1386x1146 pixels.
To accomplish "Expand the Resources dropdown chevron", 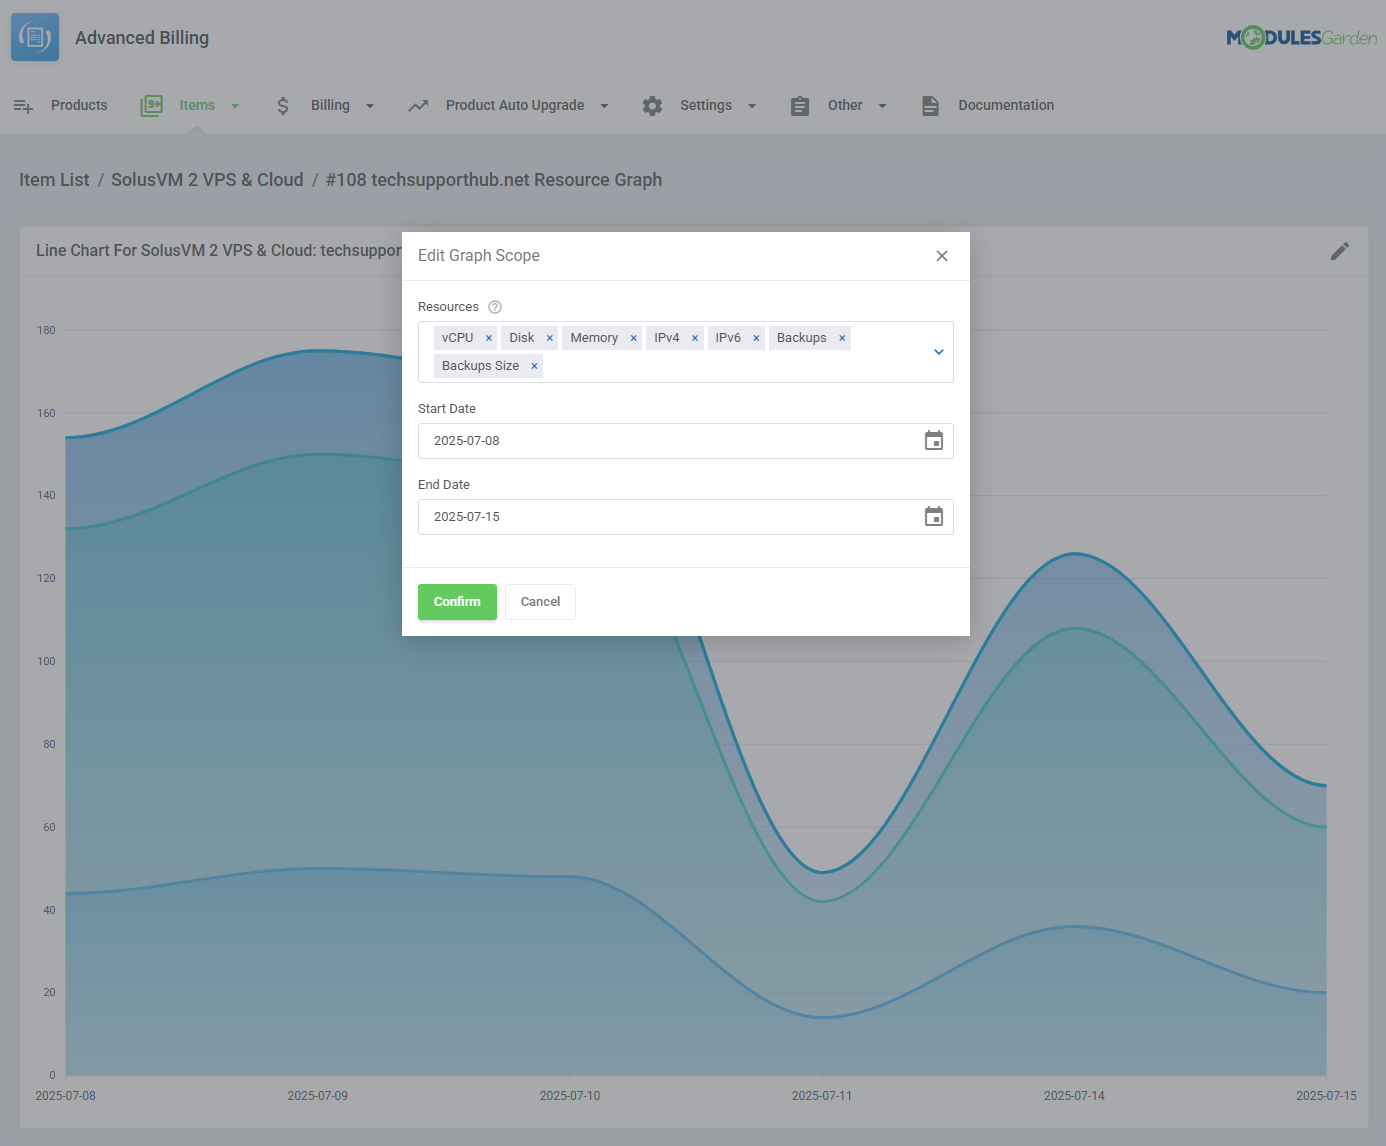I will pos(938,352).
